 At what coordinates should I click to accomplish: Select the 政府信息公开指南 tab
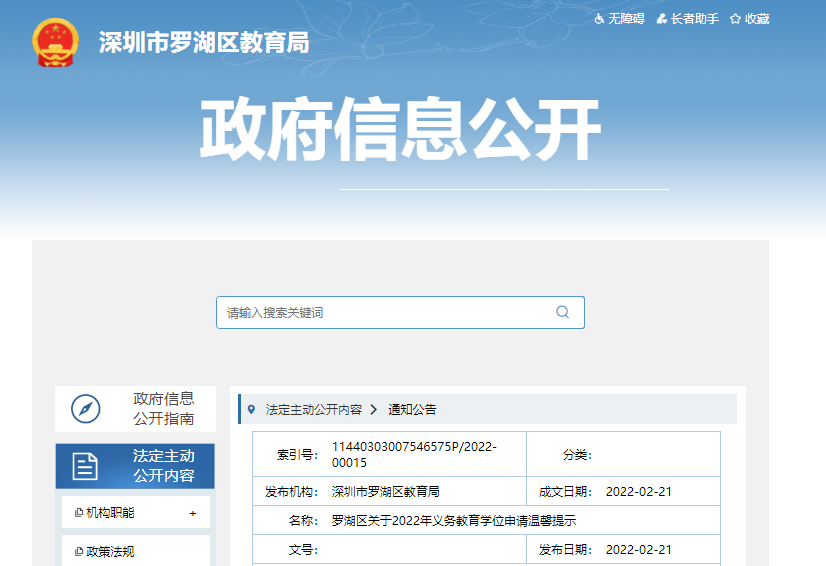164,409
